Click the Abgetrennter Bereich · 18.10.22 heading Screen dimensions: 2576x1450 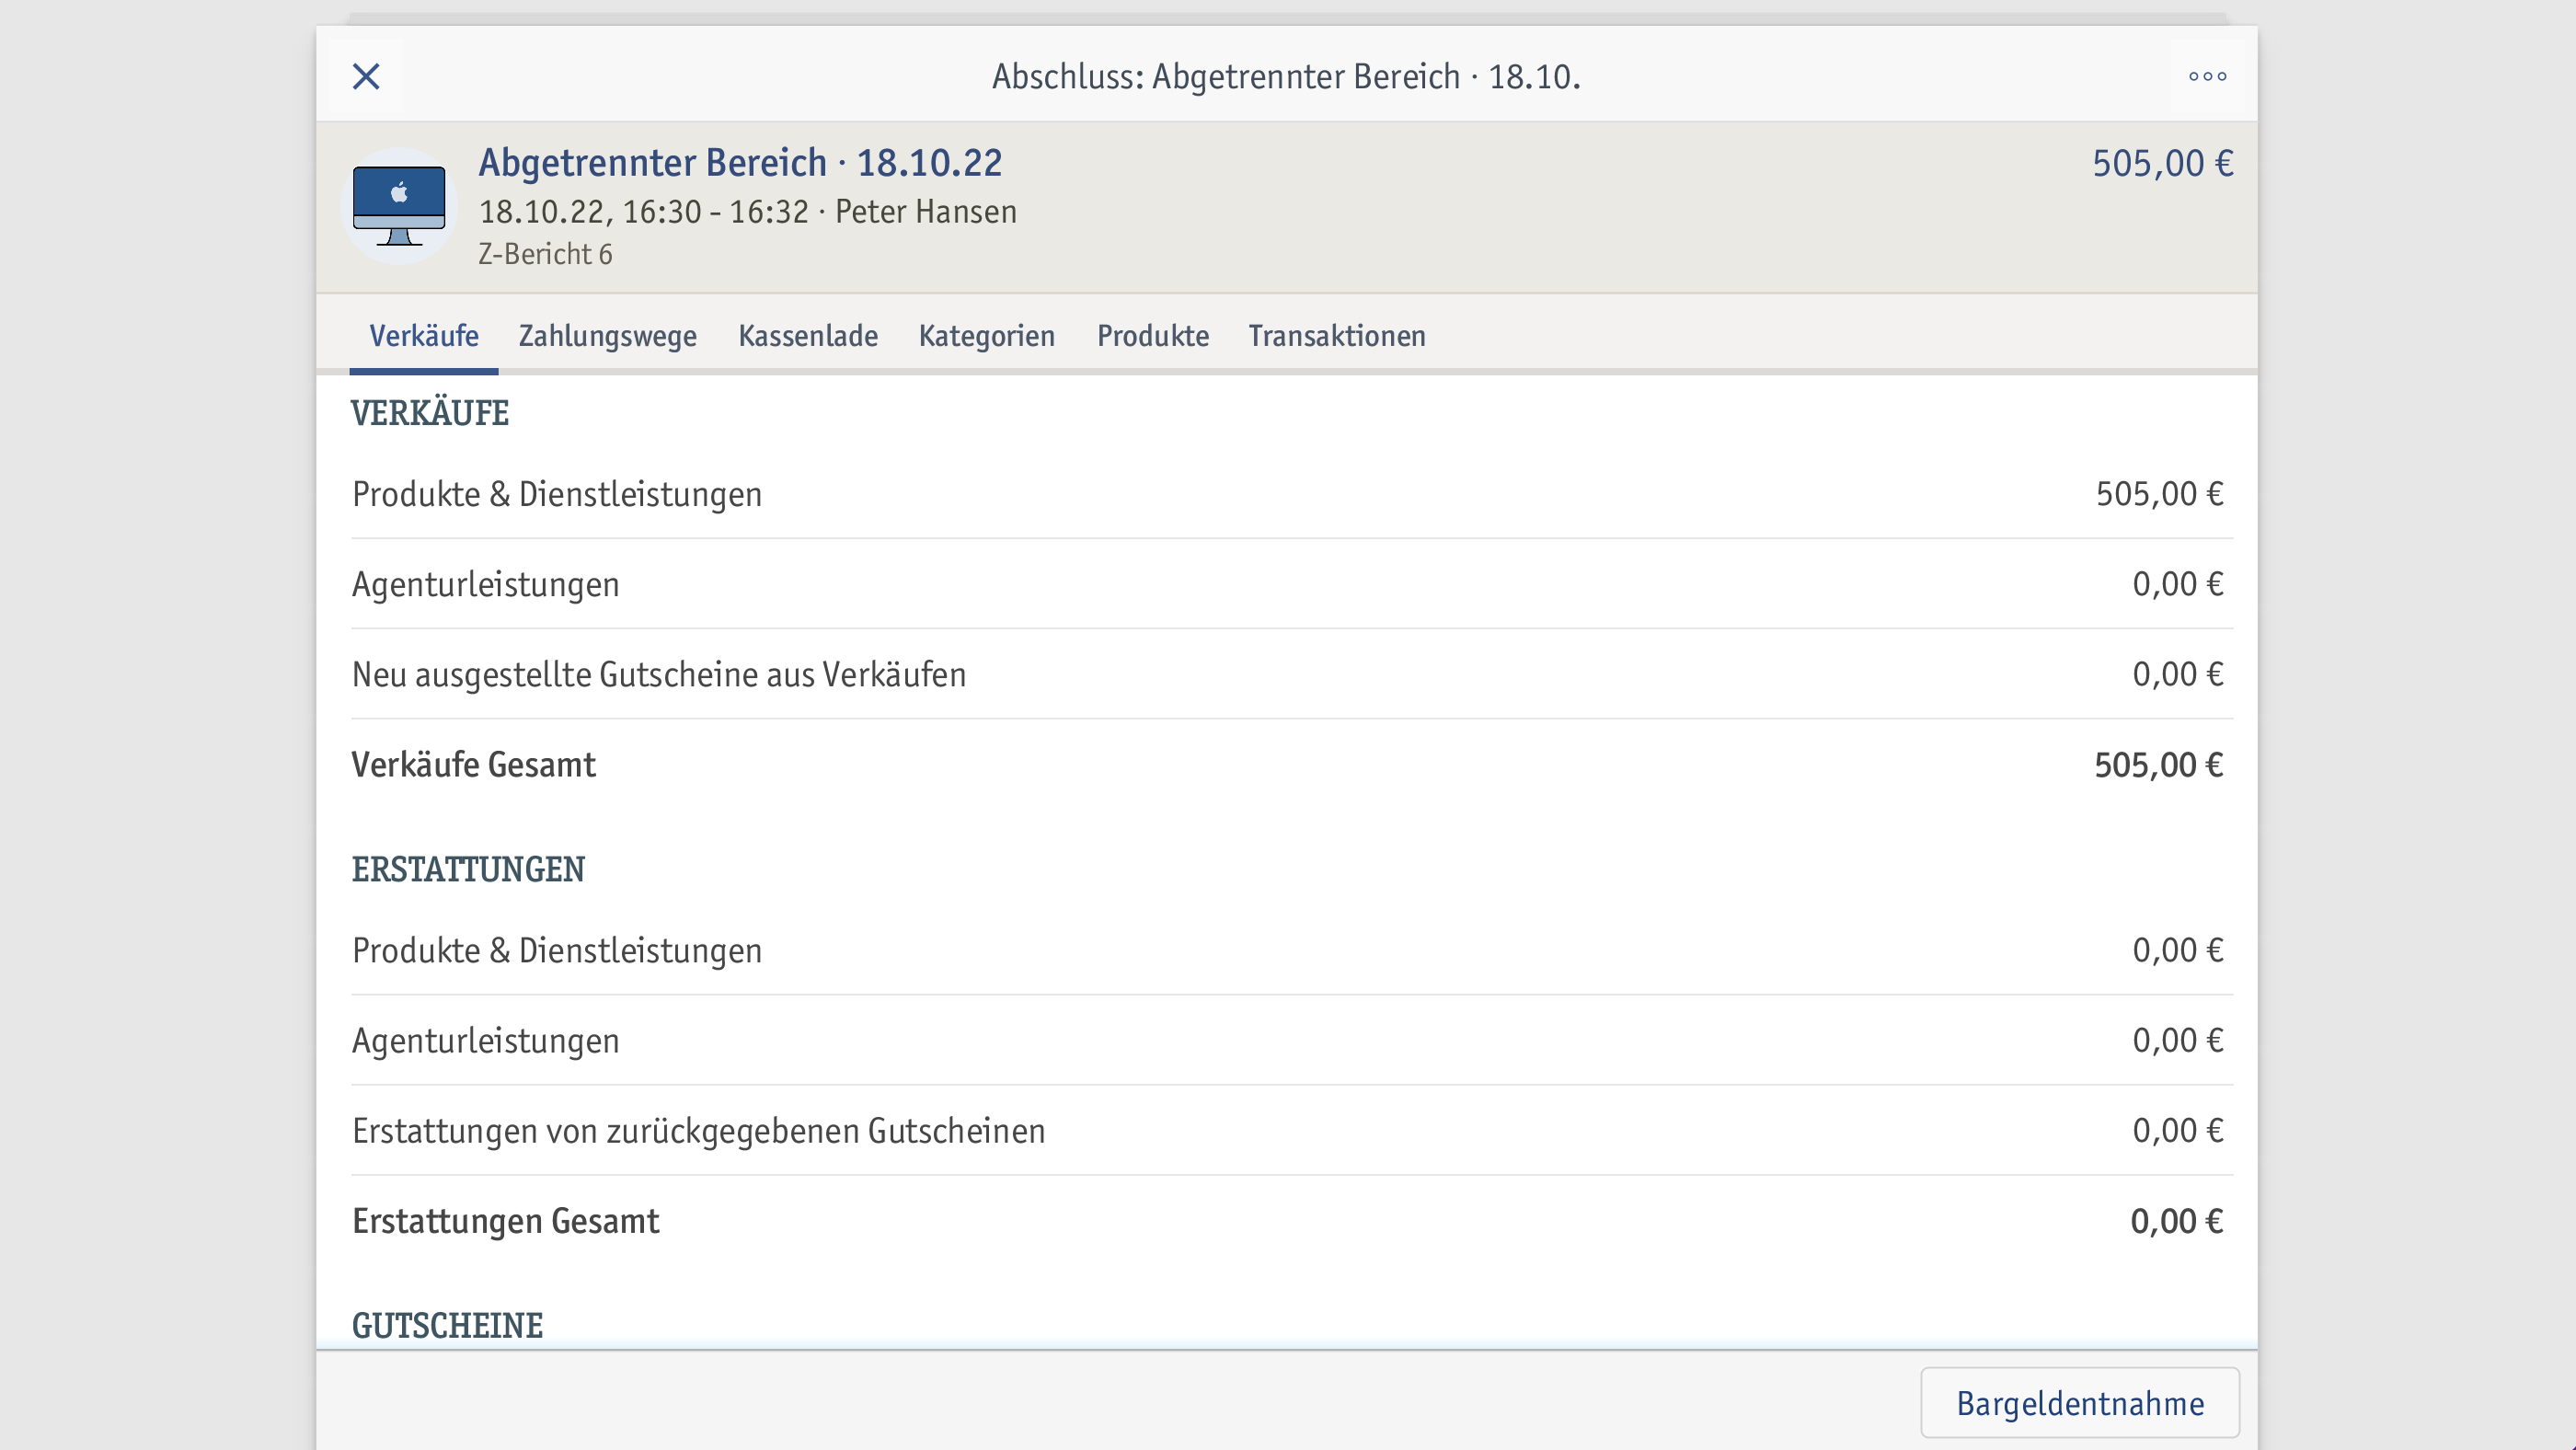740,163
